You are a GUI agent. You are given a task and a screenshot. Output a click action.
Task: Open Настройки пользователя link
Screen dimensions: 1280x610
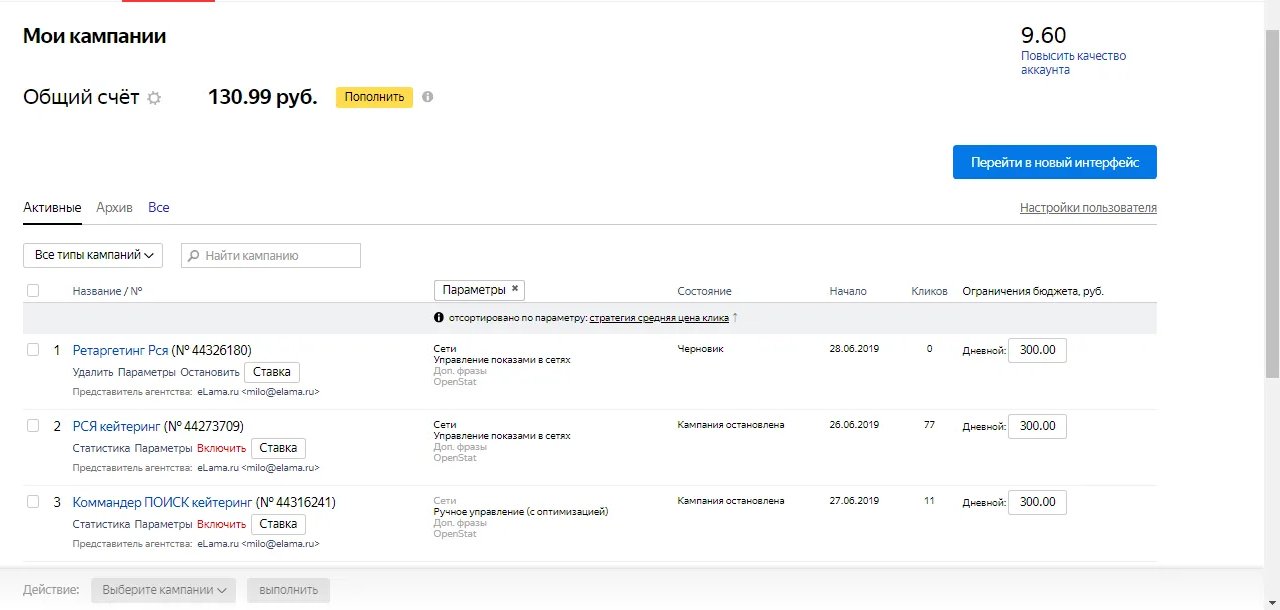[1088, 208]
